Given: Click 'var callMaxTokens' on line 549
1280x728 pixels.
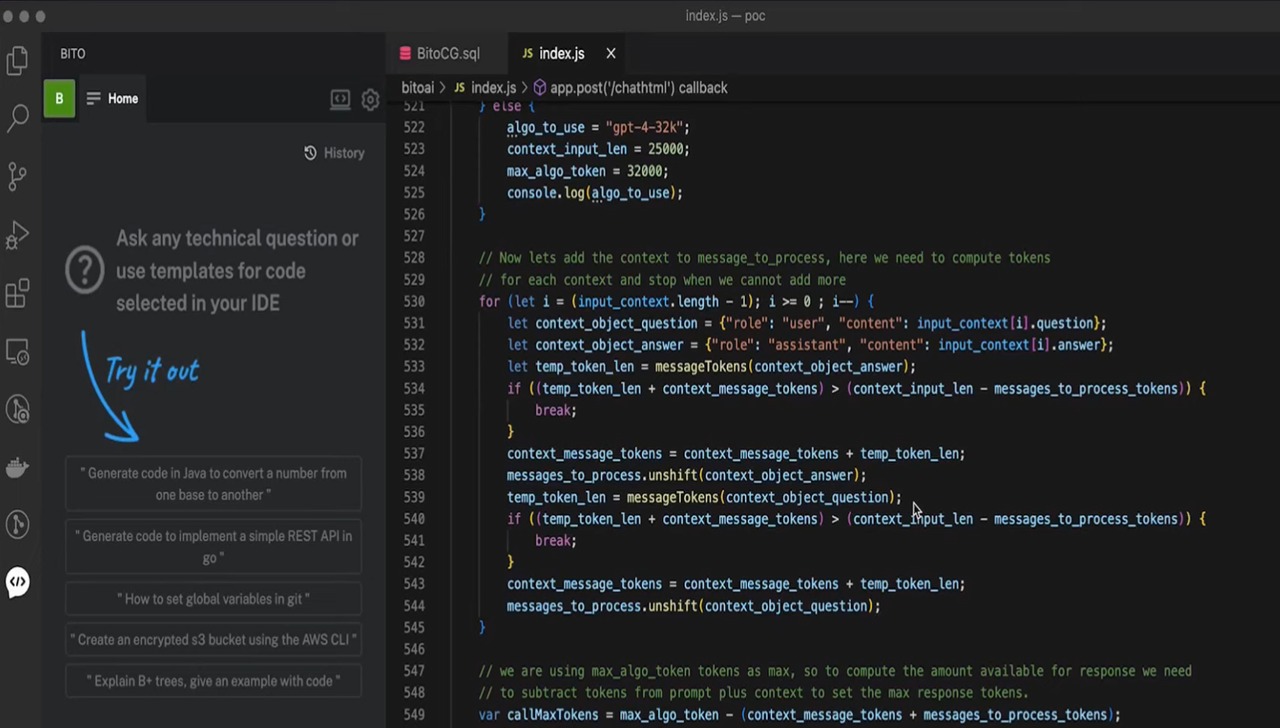Looking at the screenshot, I should coord(538,714).
